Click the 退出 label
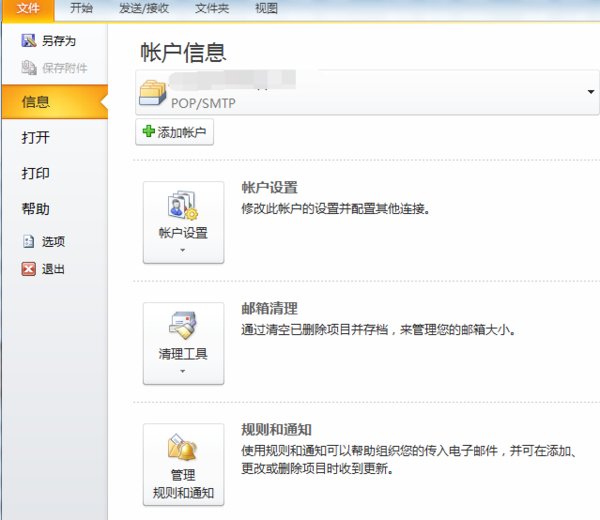This screenshot has height=520, width=600. pos(53,269)
